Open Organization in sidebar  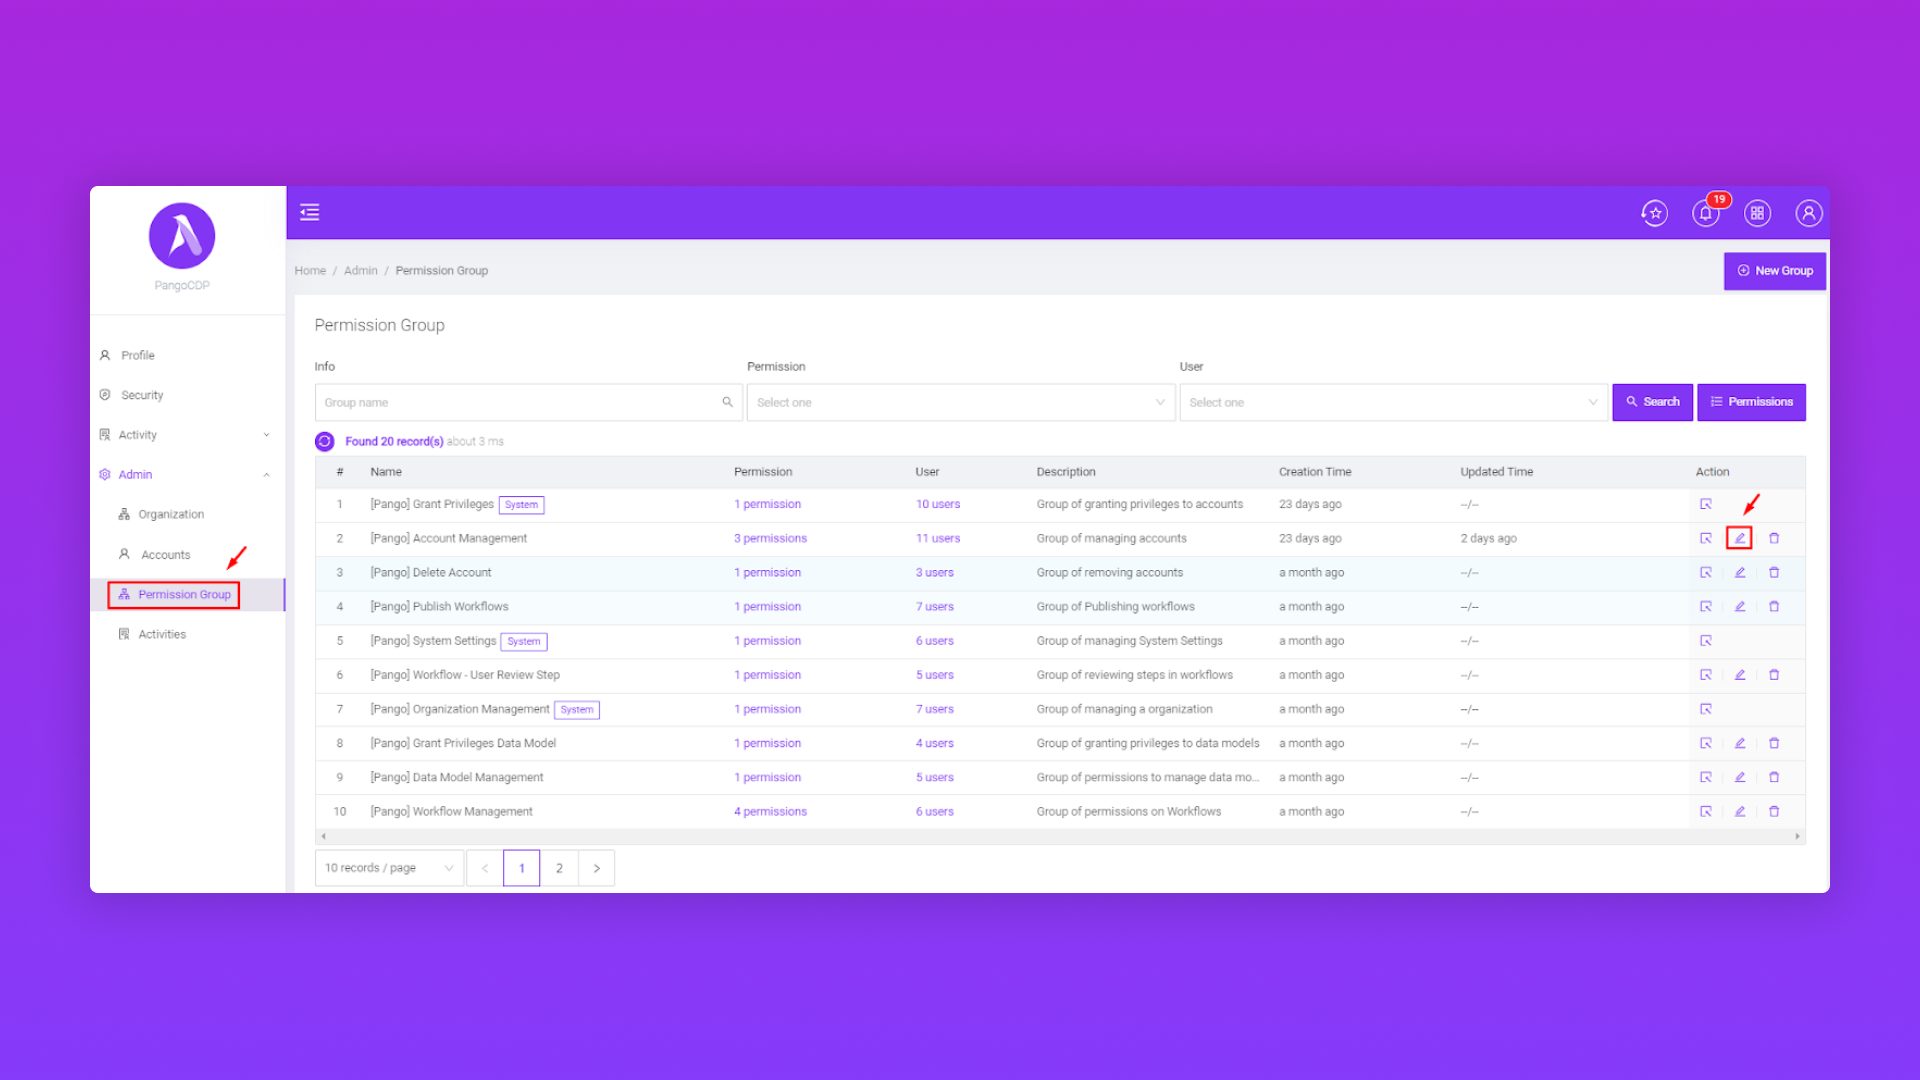(171, 514)
